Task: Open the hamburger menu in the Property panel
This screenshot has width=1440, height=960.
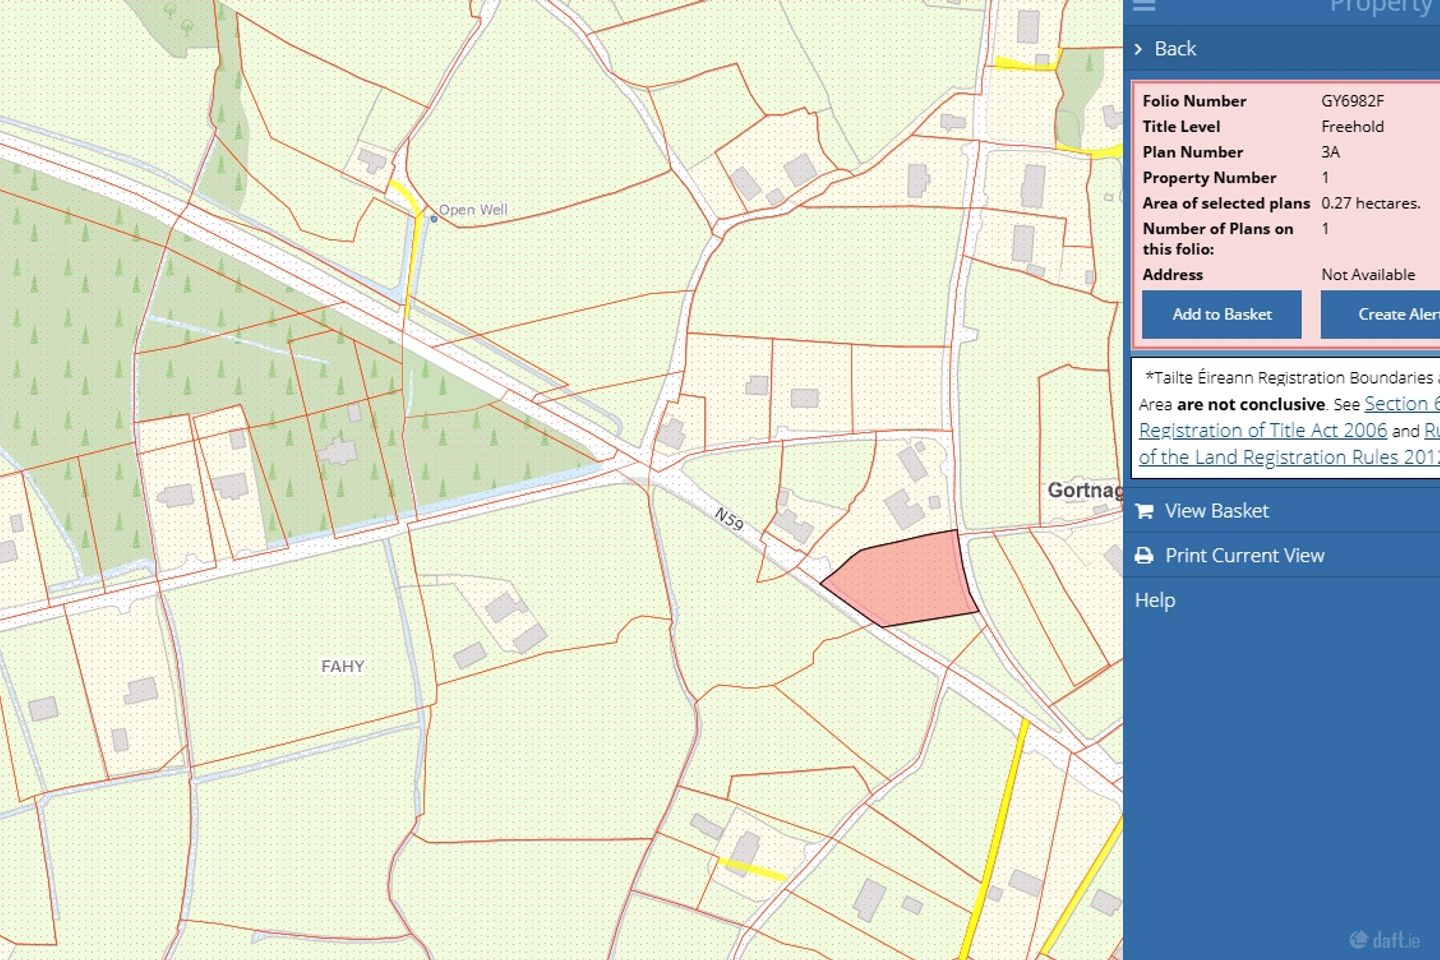Action: pyautogui.click(x=1146, y=6)
